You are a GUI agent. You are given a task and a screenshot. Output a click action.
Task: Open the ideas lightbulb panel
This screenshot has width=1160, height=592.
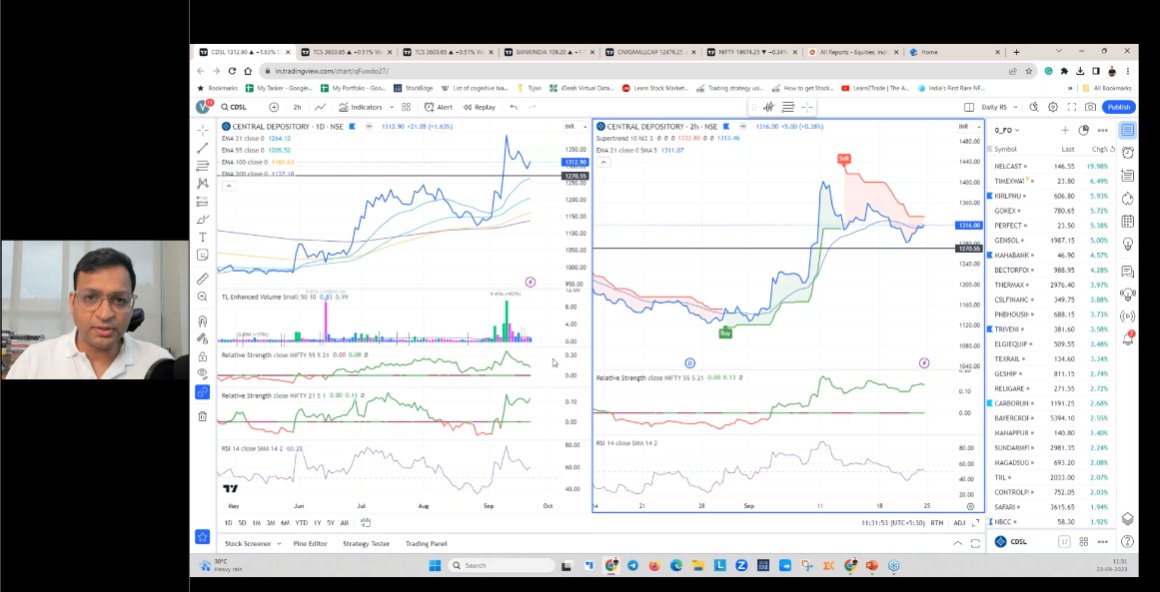(x=1127, y=243)
